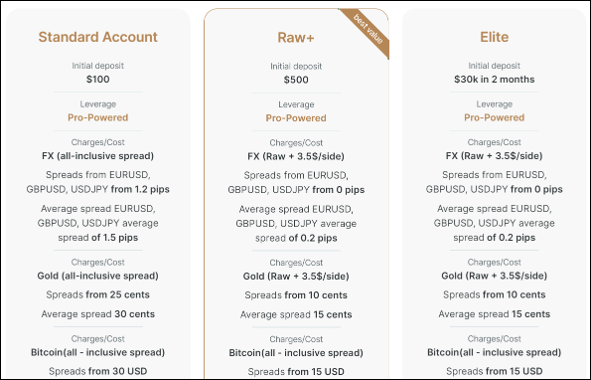The height and width of the screenshot is (380, 591).
Task: Click 'Average spread 30 cents' in Standard card
Action: coord(98,314)
